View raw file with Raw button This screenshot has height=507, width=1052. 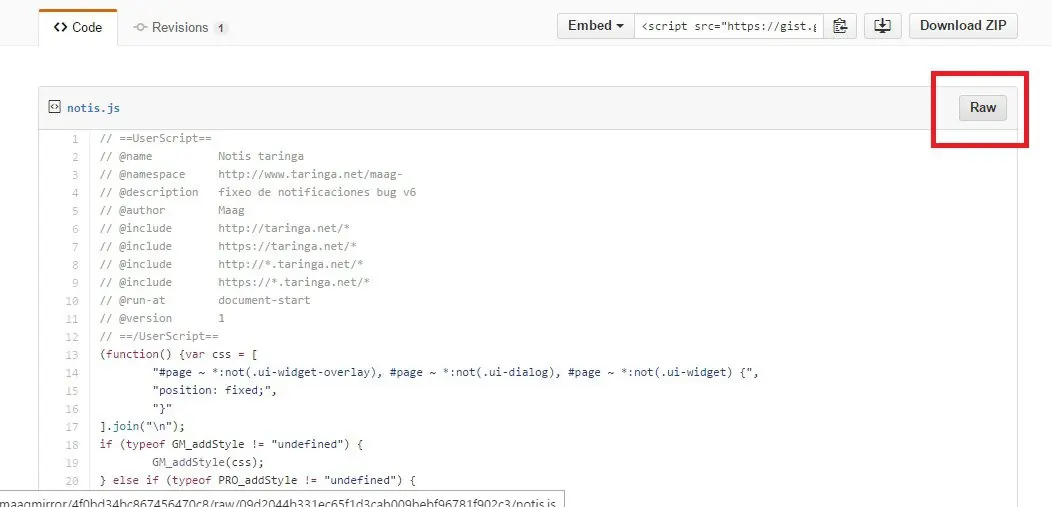click(982, 107)
